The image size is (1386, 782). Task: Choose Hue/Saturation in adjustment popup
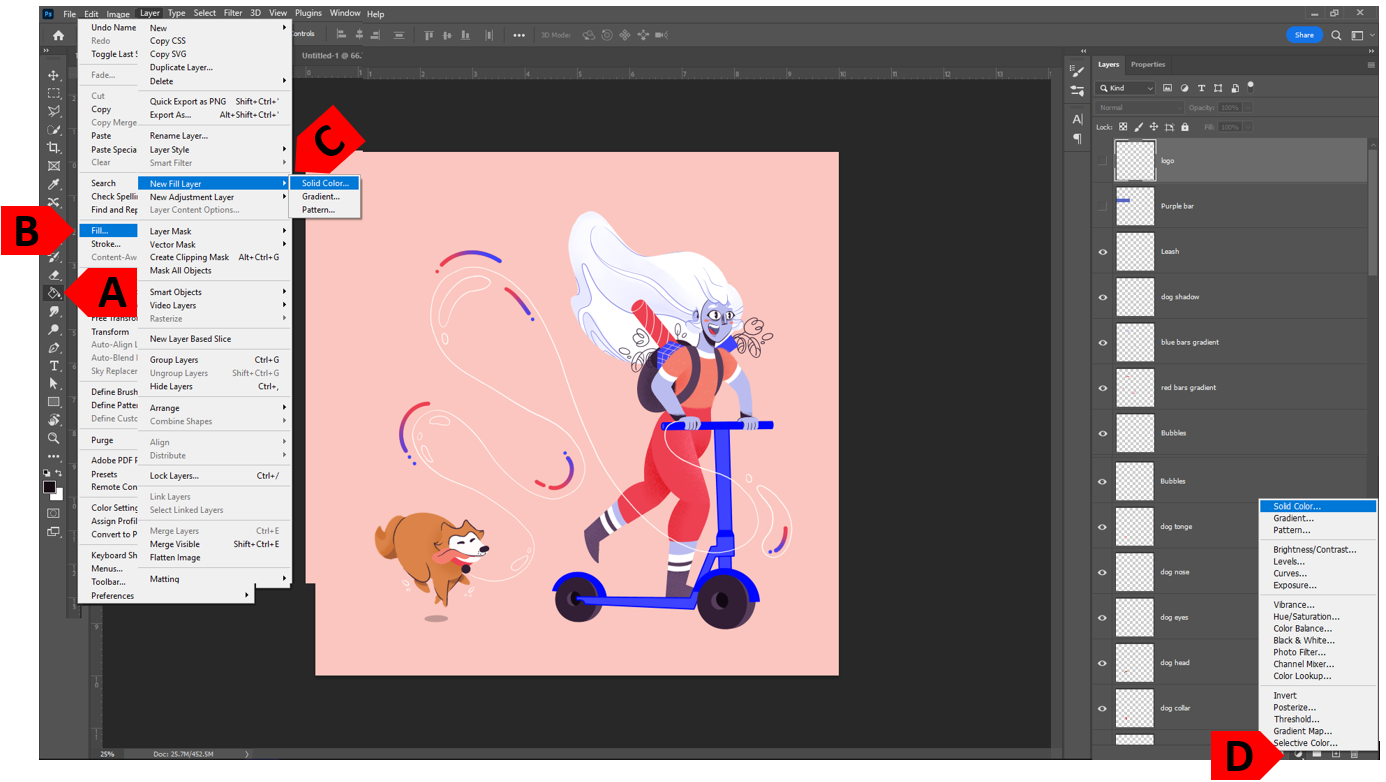tap(1306, 617)
